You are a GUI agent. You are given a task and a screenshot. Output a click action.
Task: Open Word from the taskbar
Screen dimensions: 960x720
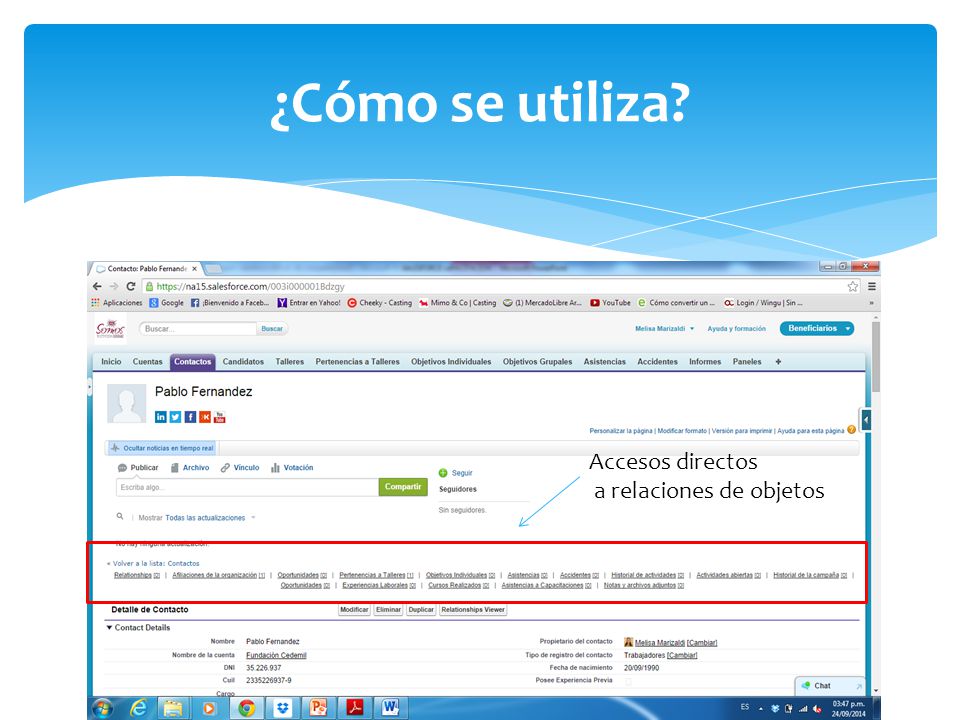(x=390, y=708)
